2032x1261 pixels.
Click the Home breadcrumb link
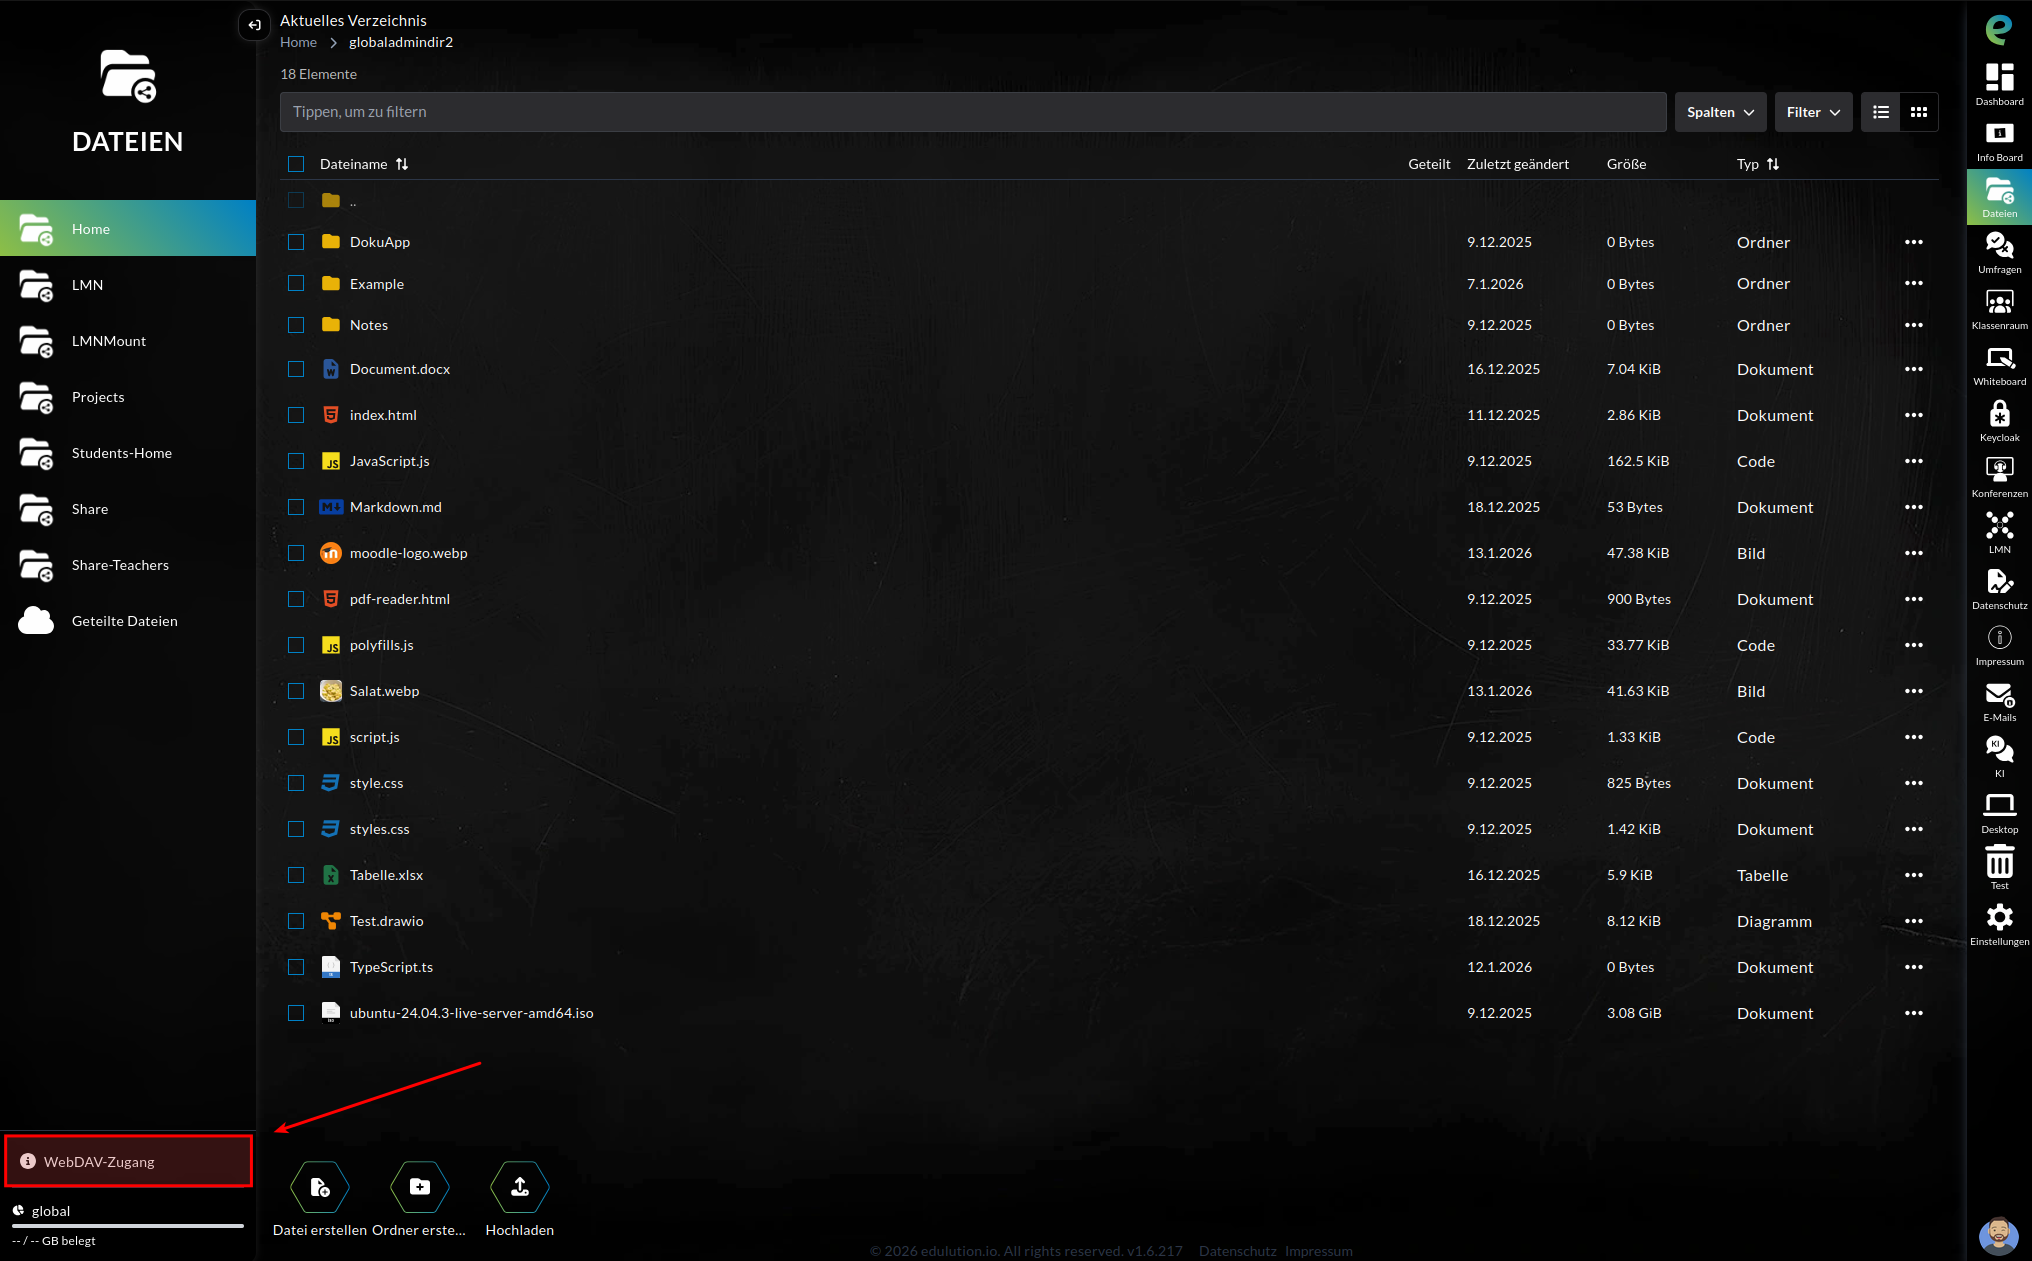tap(298, 42)
